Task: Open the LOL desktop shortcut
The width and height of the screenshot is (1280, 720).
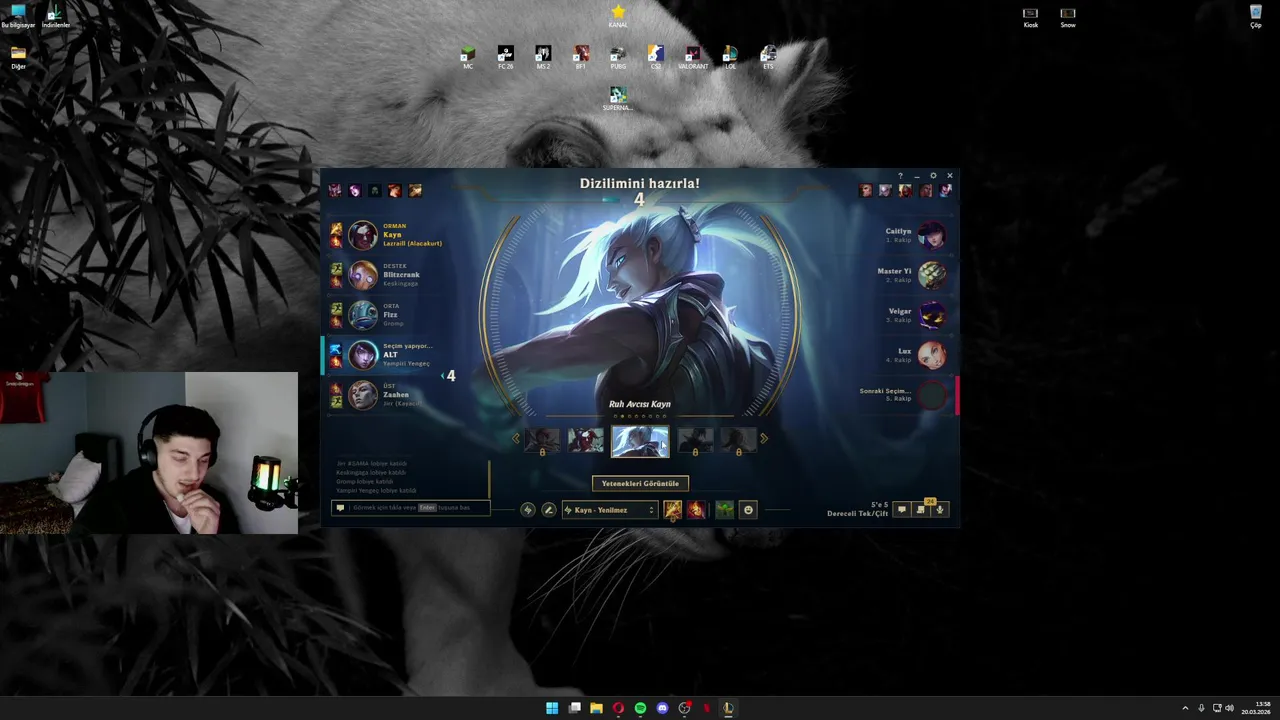Action: (x=730, y=57)
